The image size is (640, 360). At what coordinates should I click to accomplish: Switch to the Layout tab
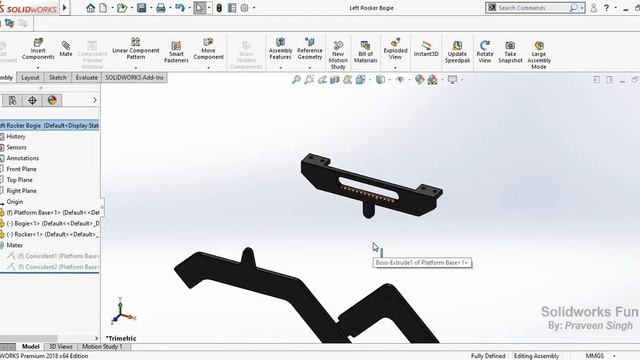point(30,78)
